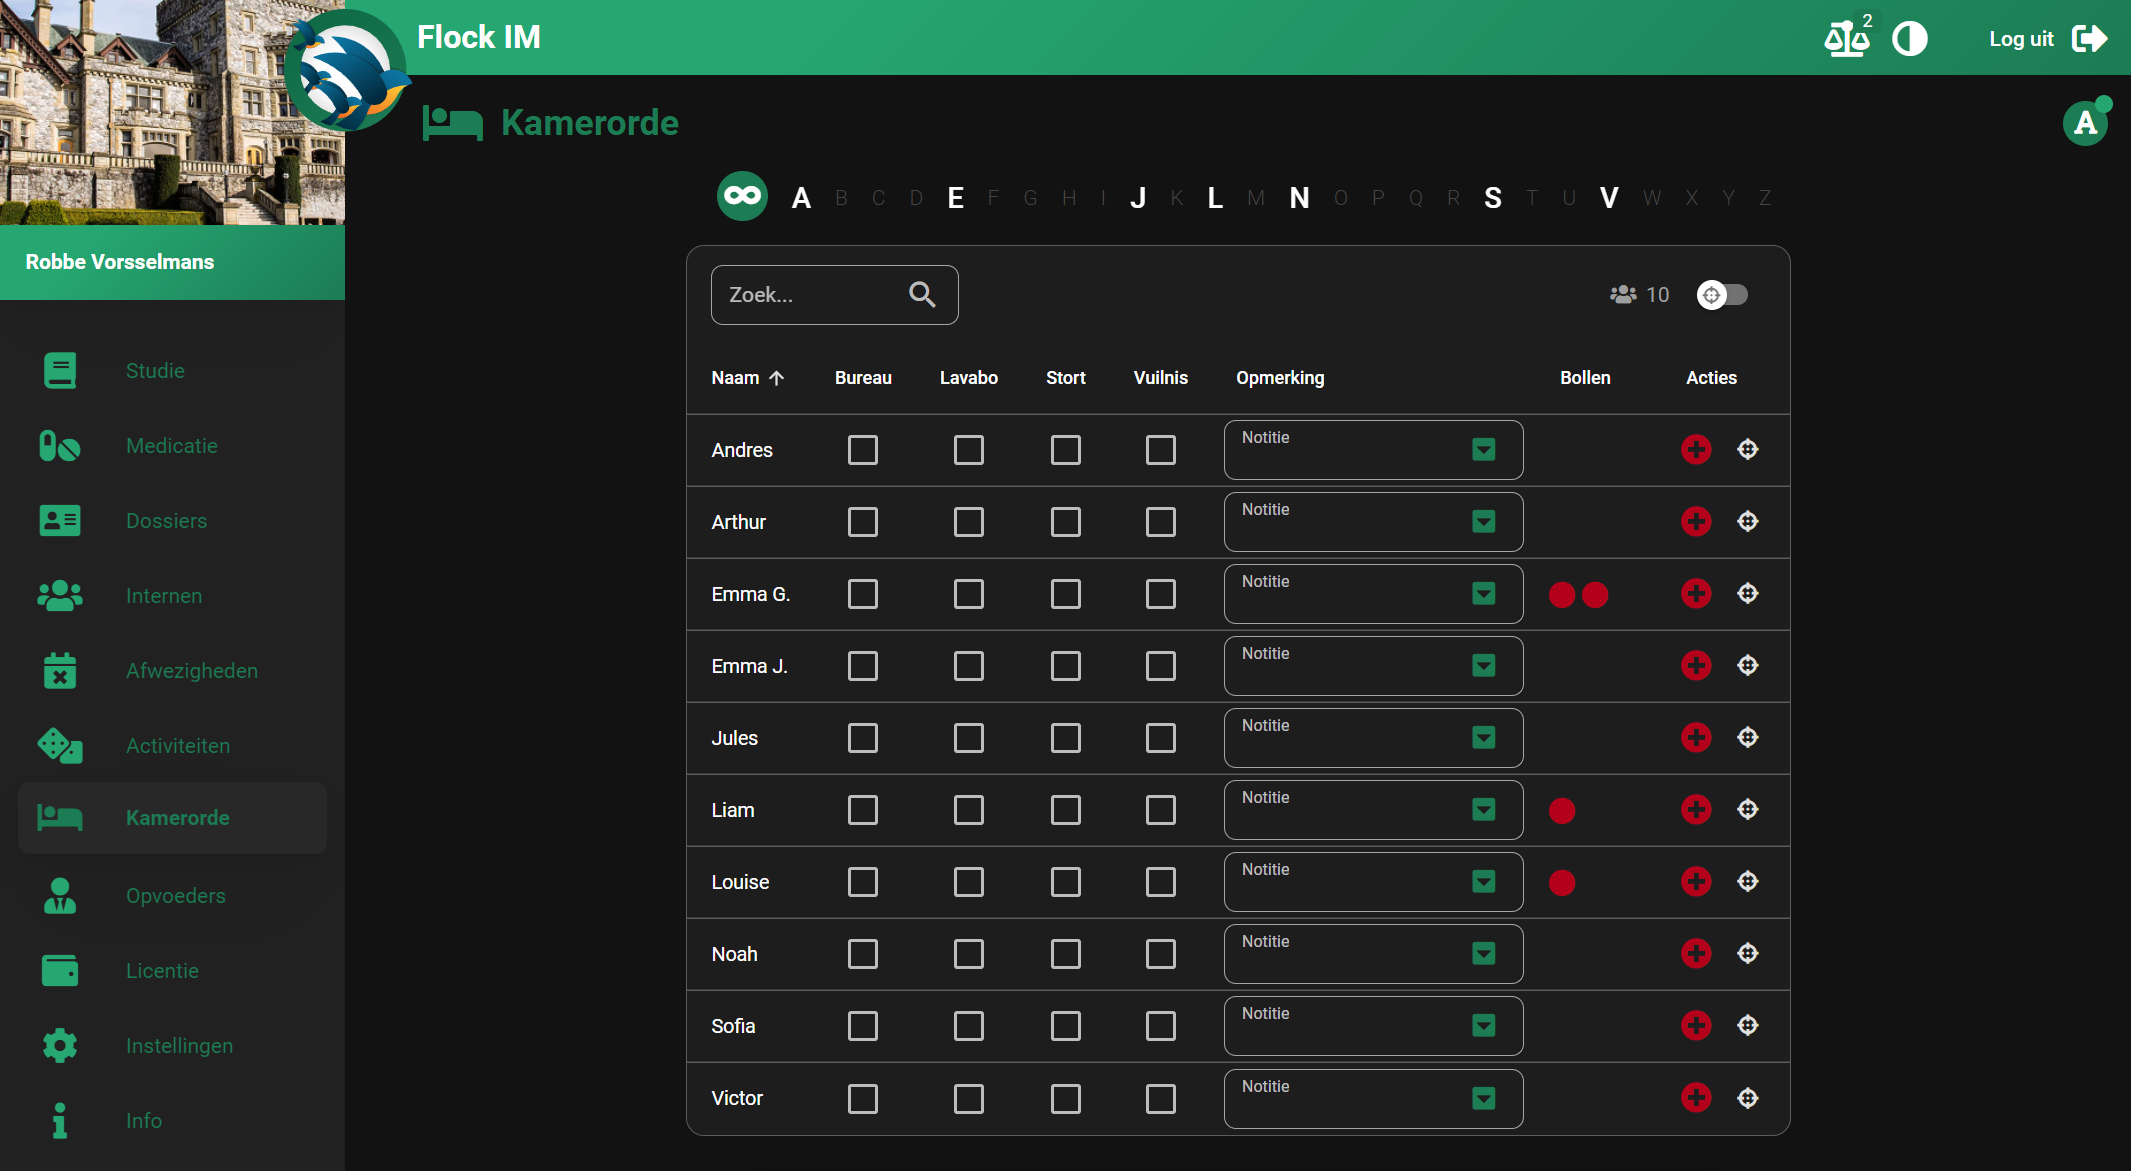Expand the Notitie dropdown in Victor's row

pyautogui.click(x=1483, y=1098)
